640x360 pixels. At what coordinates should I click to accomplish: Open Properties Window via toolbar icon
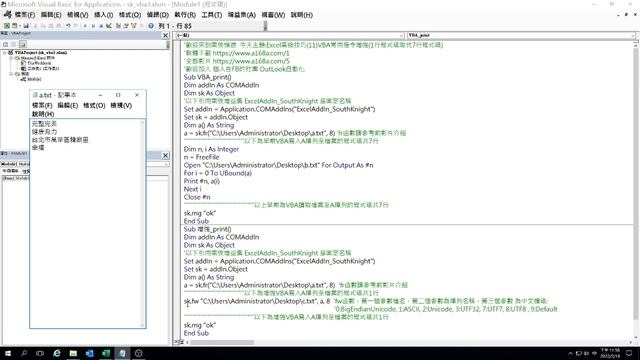click(x=126, y=26)
